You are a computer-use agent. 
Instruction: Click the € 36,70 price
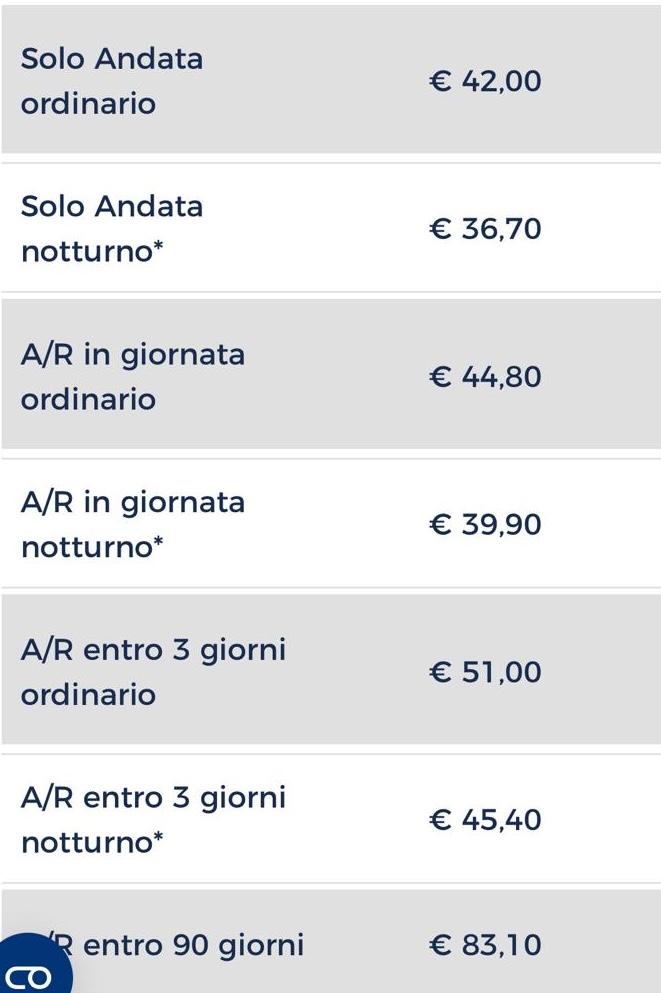pos(485,229)
